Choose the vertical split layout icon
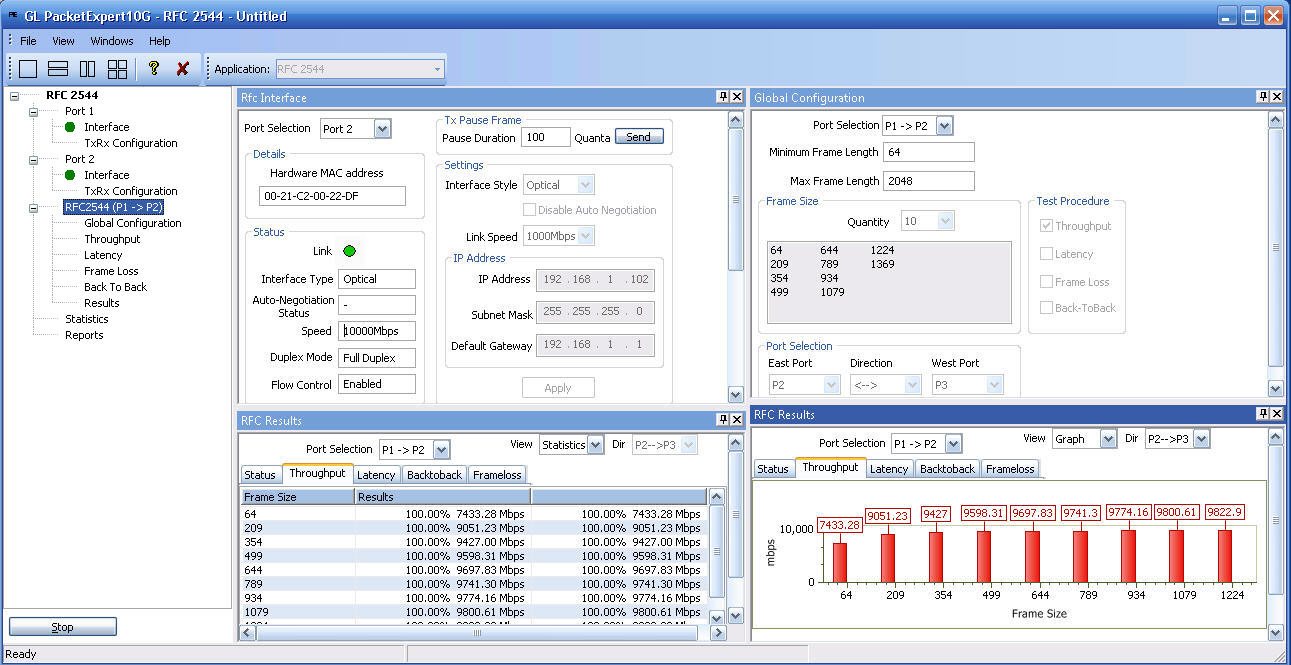Screen dimensions: 1291x665 (88, 69)
